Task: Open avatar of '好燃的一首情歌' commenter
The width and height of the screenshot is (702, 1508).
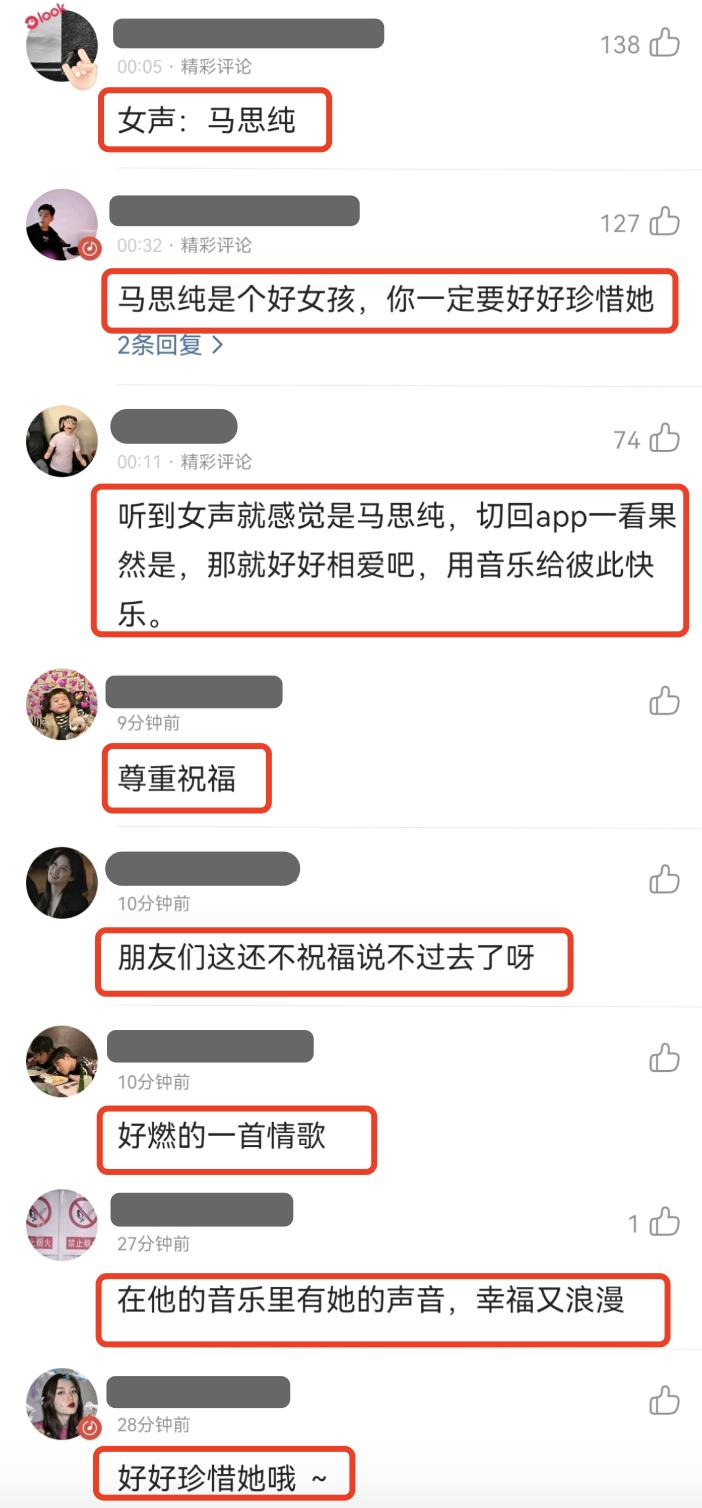Action: pos(62,1061)
